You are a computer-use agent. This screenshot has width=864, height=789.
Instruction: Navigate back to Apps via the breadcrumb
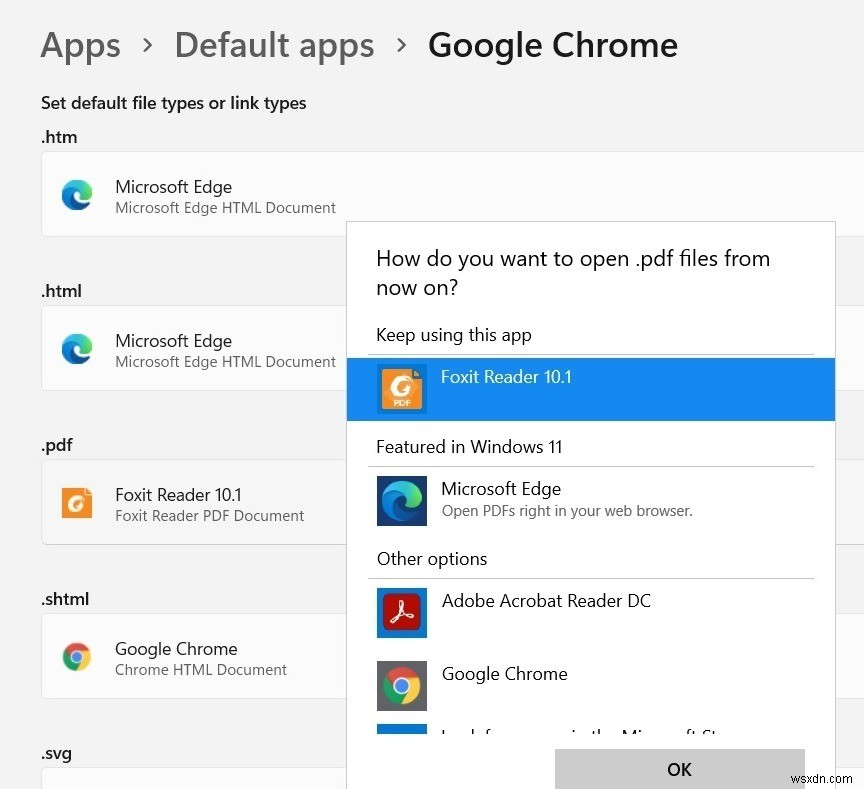(80, 44)
